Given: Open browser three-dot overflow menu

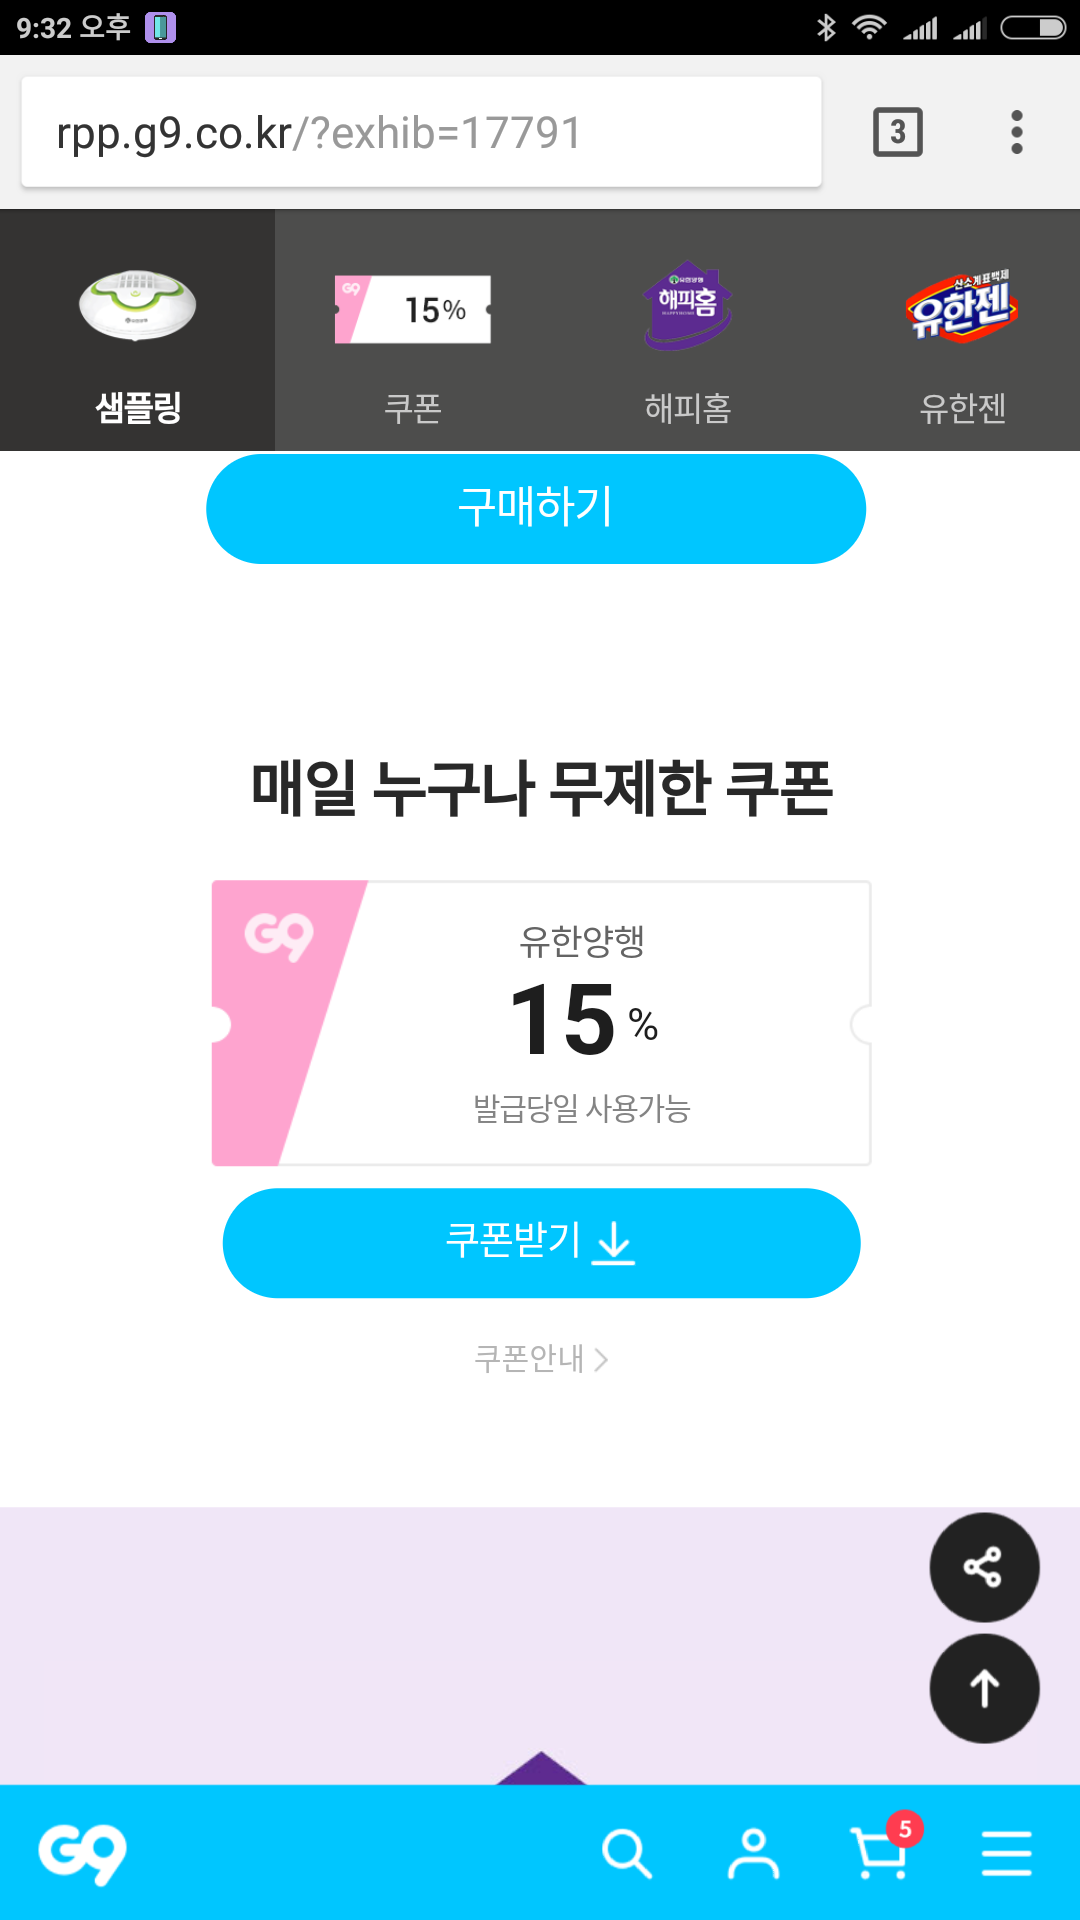Looking at the screenshot, I should point(1017,132).
